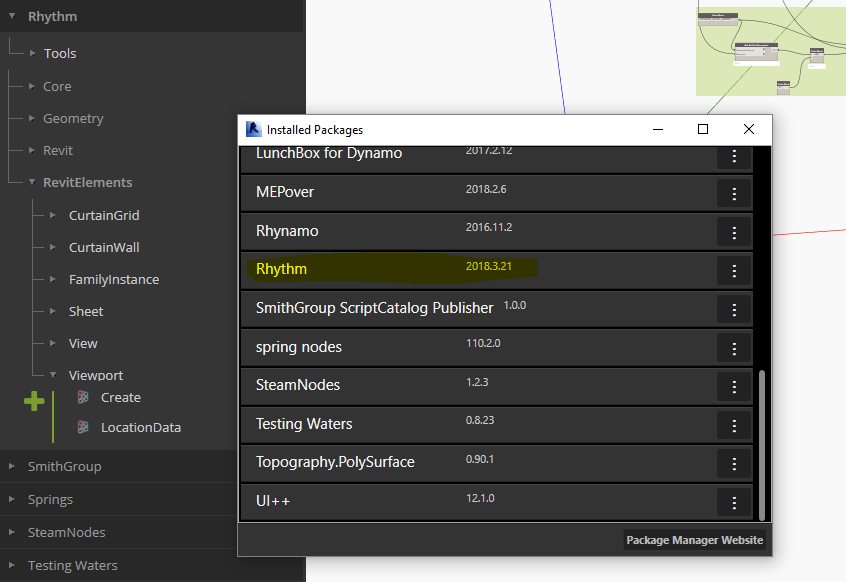Expand the SmithGroup library category
The width and height of the screenshot is (846, 582).
pos(11,466)
